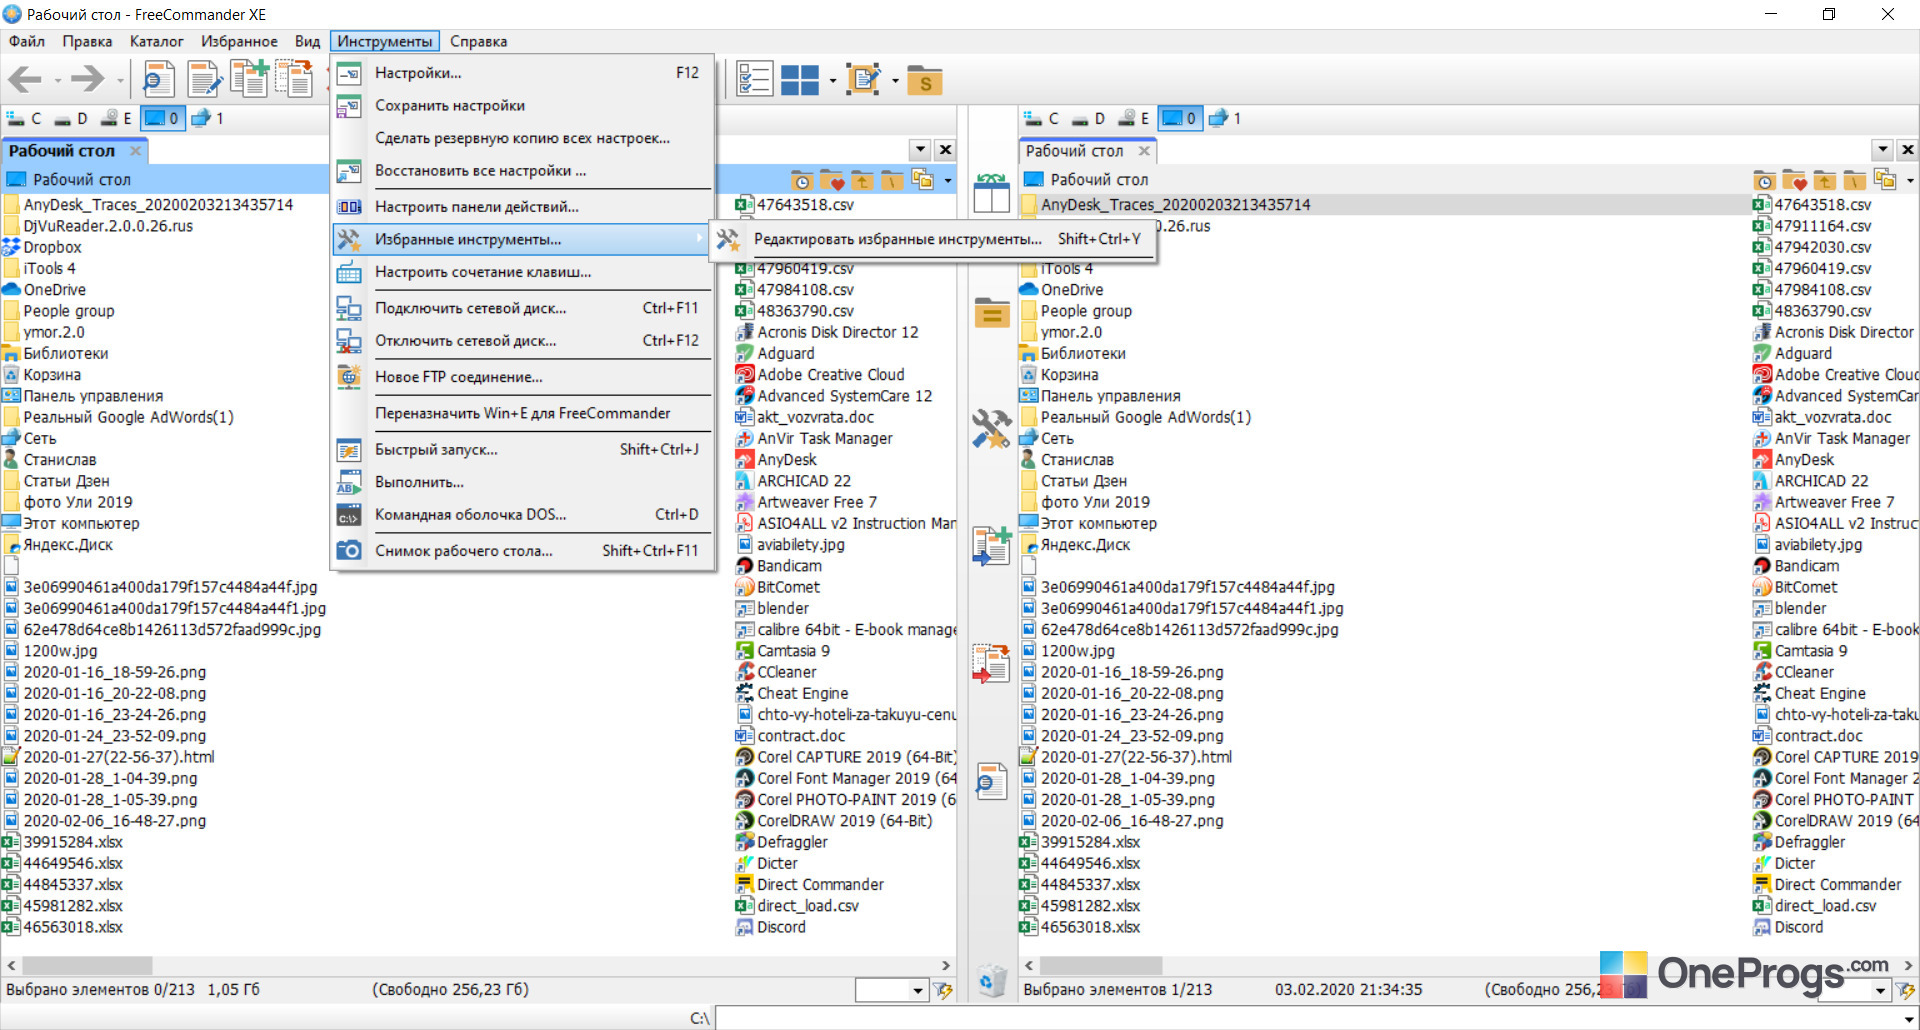Click right panel X close button

pyautogui.click(x=1907, y=150)
